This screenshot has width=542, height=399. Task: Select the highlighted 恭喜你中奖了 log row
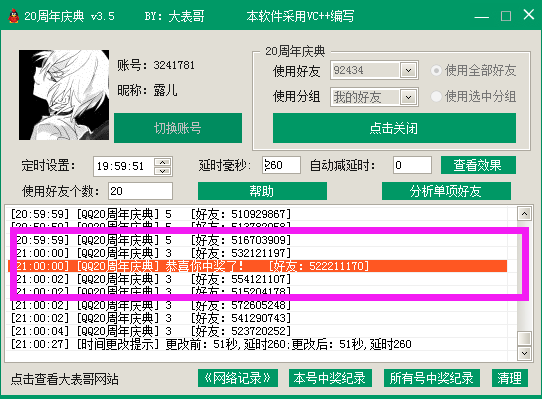click(258, 266)
